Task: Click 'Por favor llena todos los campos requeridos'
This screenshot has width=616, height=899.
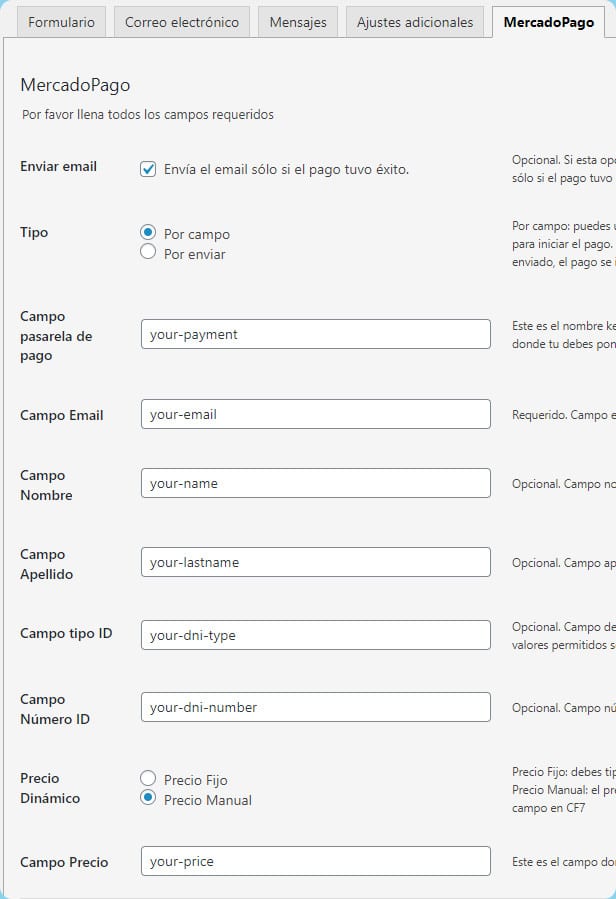Action: pos(147,115)
